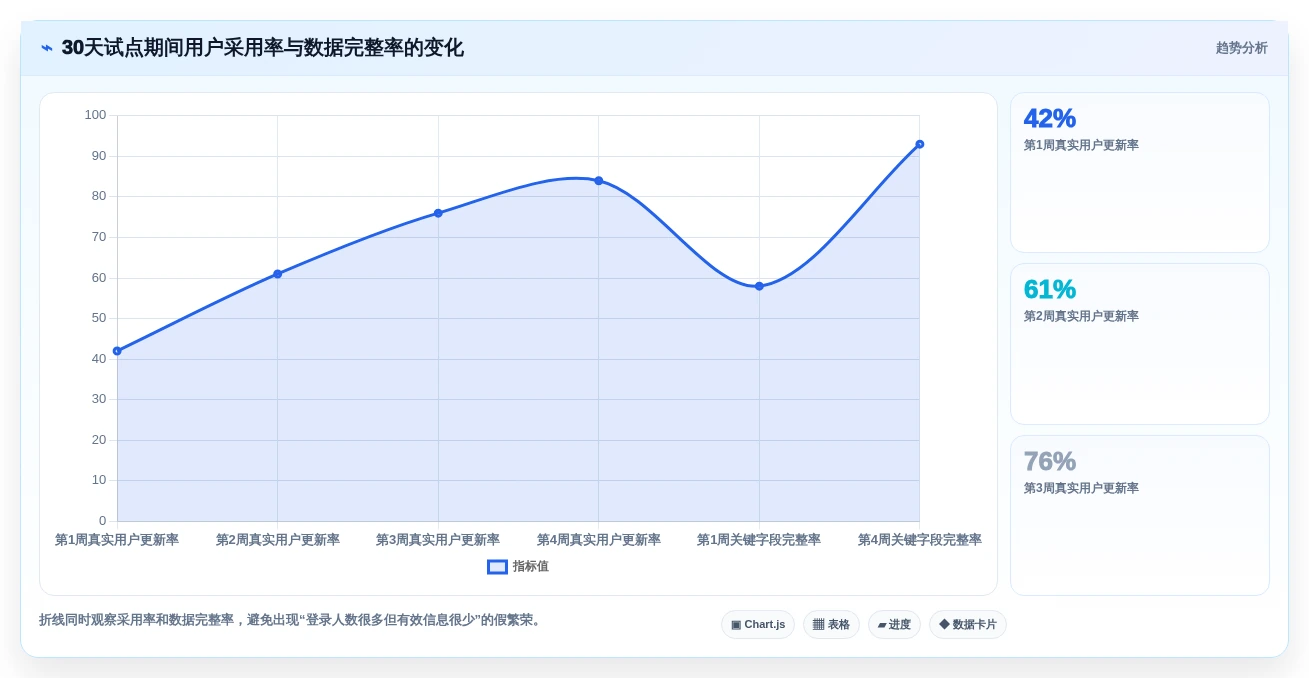This screenshot has width=1309, height=678.
Task: Click the 第4周关键字段完整率 data point at 93
Action: tap(919, 144)
